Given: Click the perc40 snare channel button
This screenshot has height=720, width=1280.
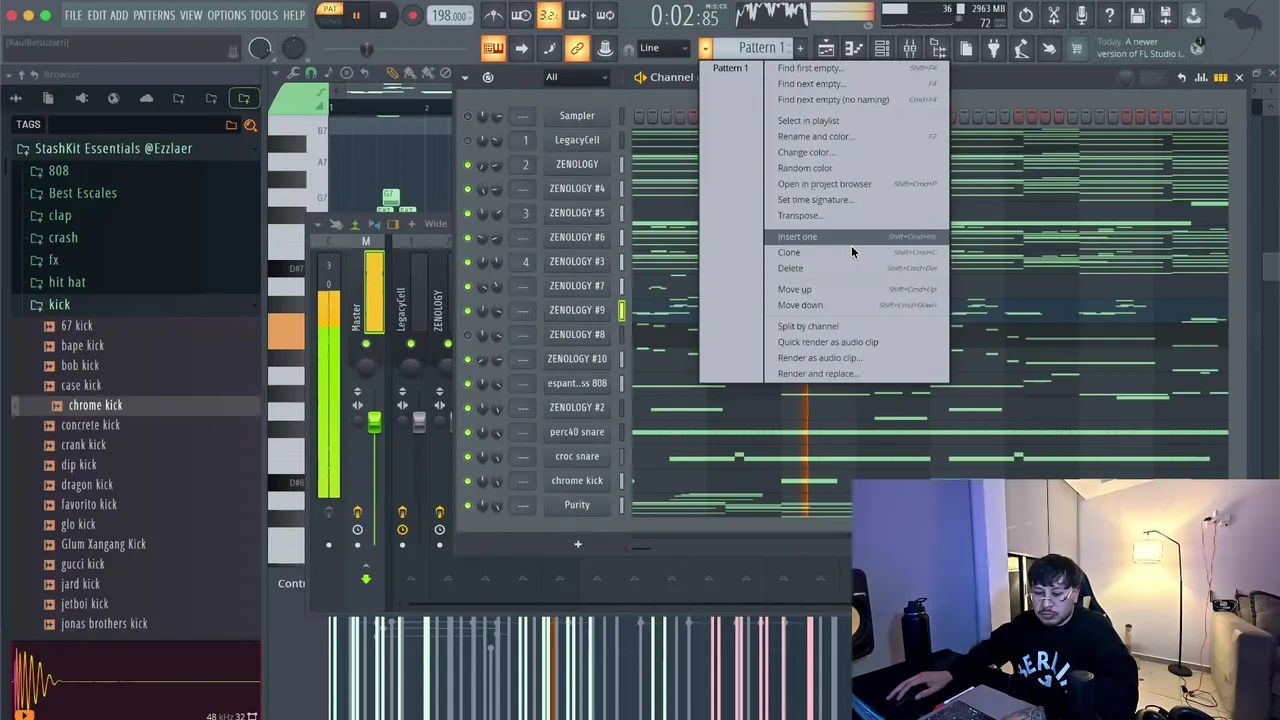Looking at the screenshot, I should pos(577,432).
